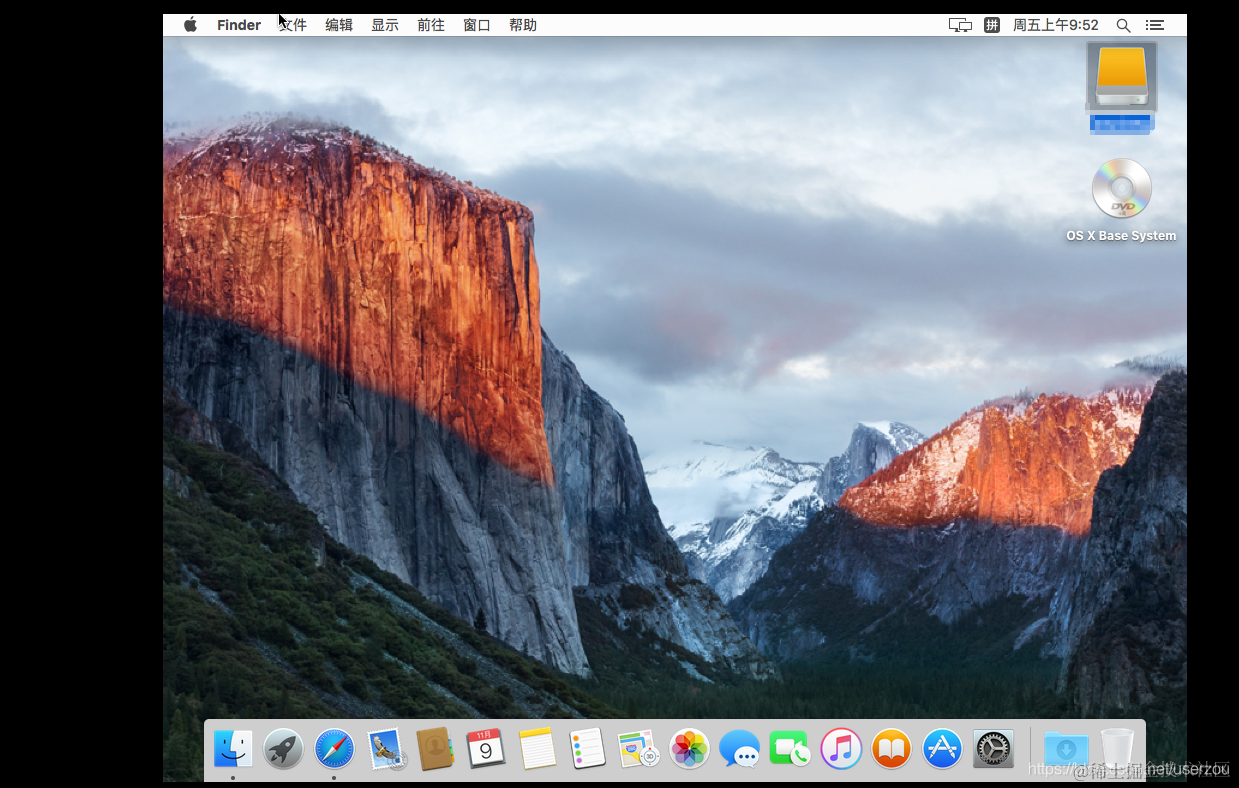Open Spotlight search magnifier icon
The image size is (1239, 788).
(1124, 25)
